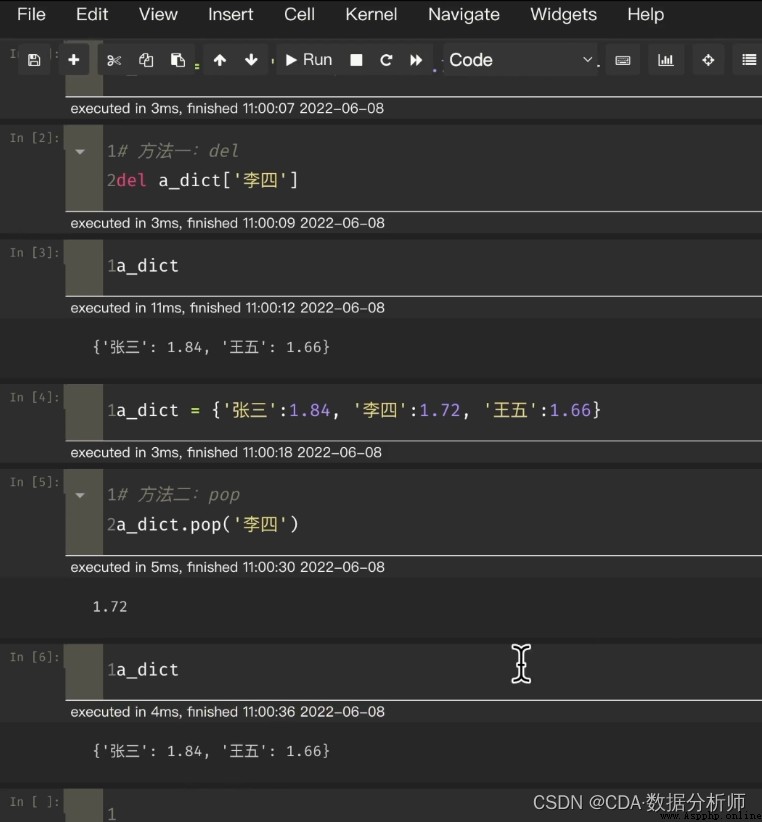Restart the kernel with the circular arrow
The image size is (762, 822).
pyautogui.click(x=386, y=60)
